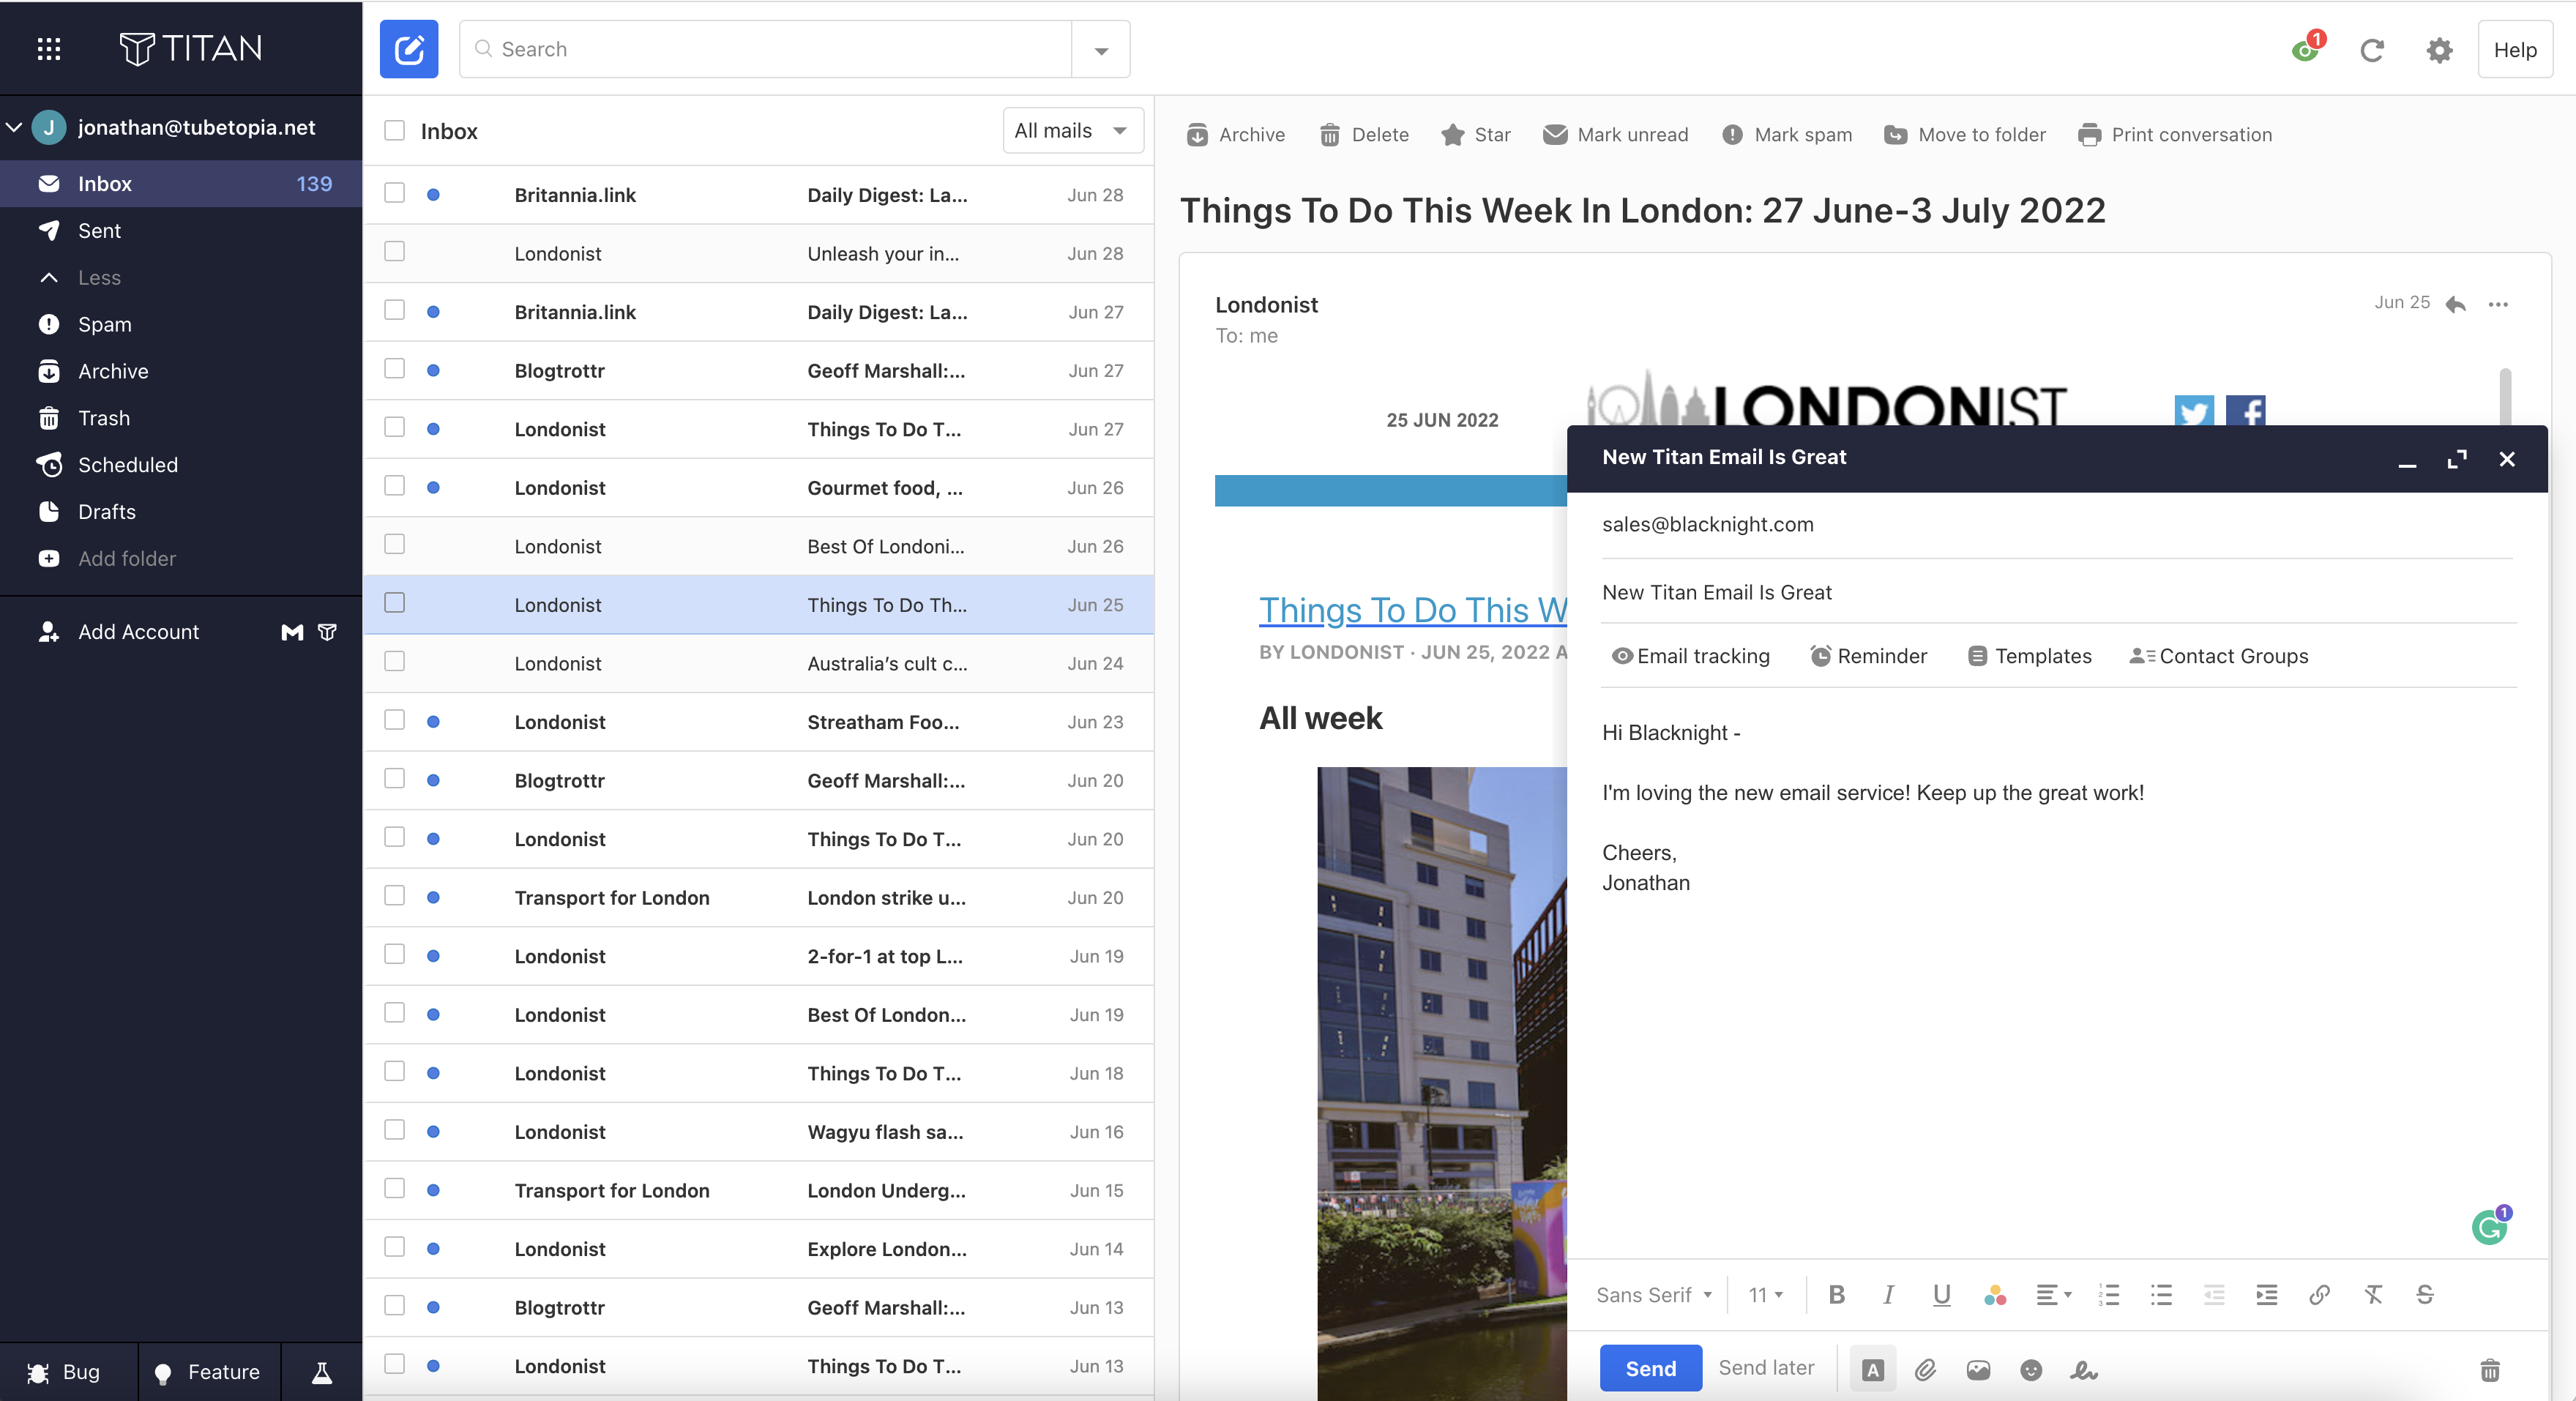Tick the select-all checkbox beside Inbox heading

click(x=395, y=131)
